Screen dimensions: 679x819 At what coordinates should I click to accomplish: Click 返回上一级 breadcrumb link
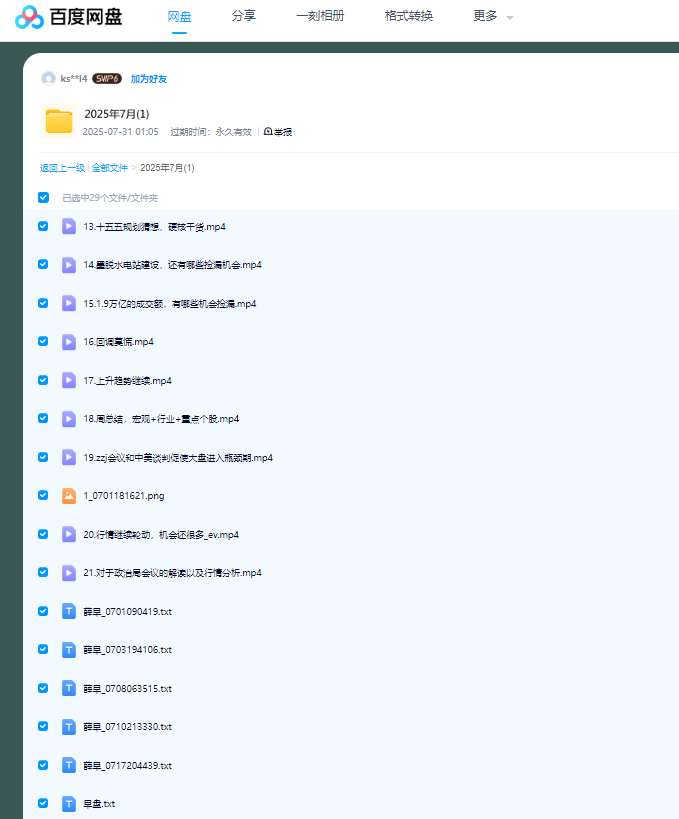[62, 168]
